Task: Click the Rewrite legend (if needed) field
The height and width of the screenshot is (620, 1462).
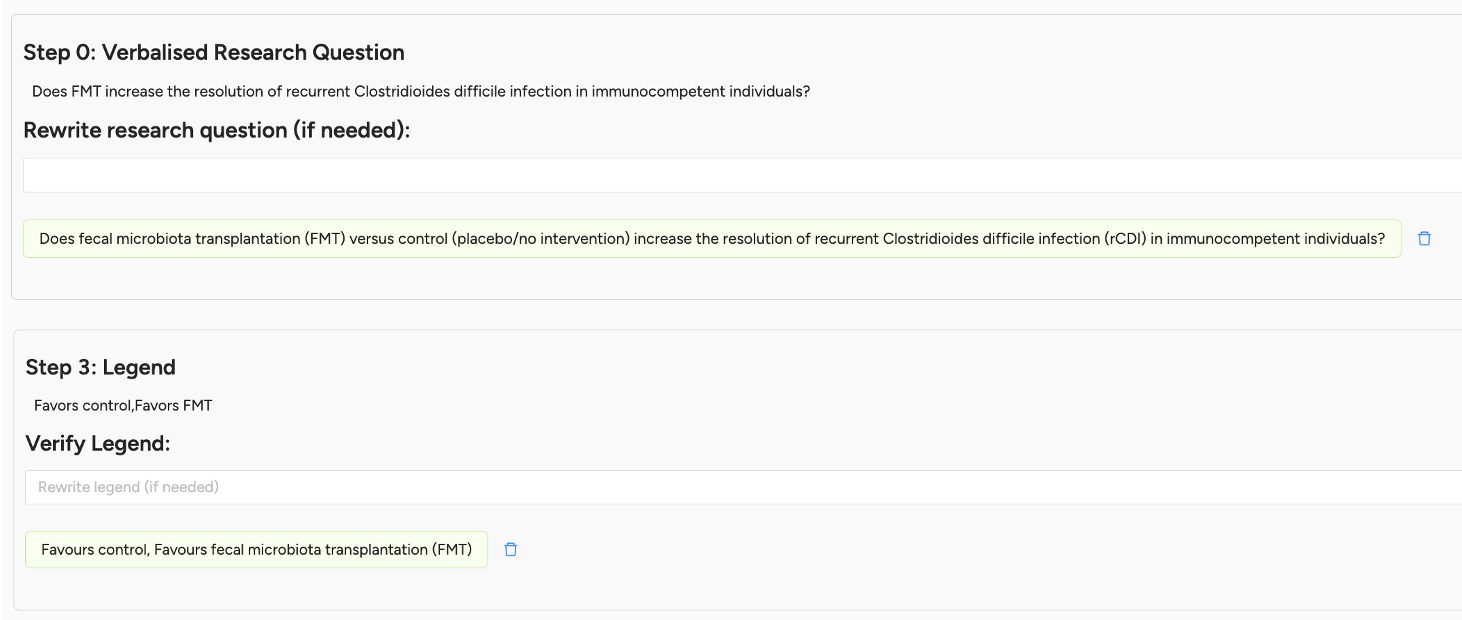Action: click(743, 487)
